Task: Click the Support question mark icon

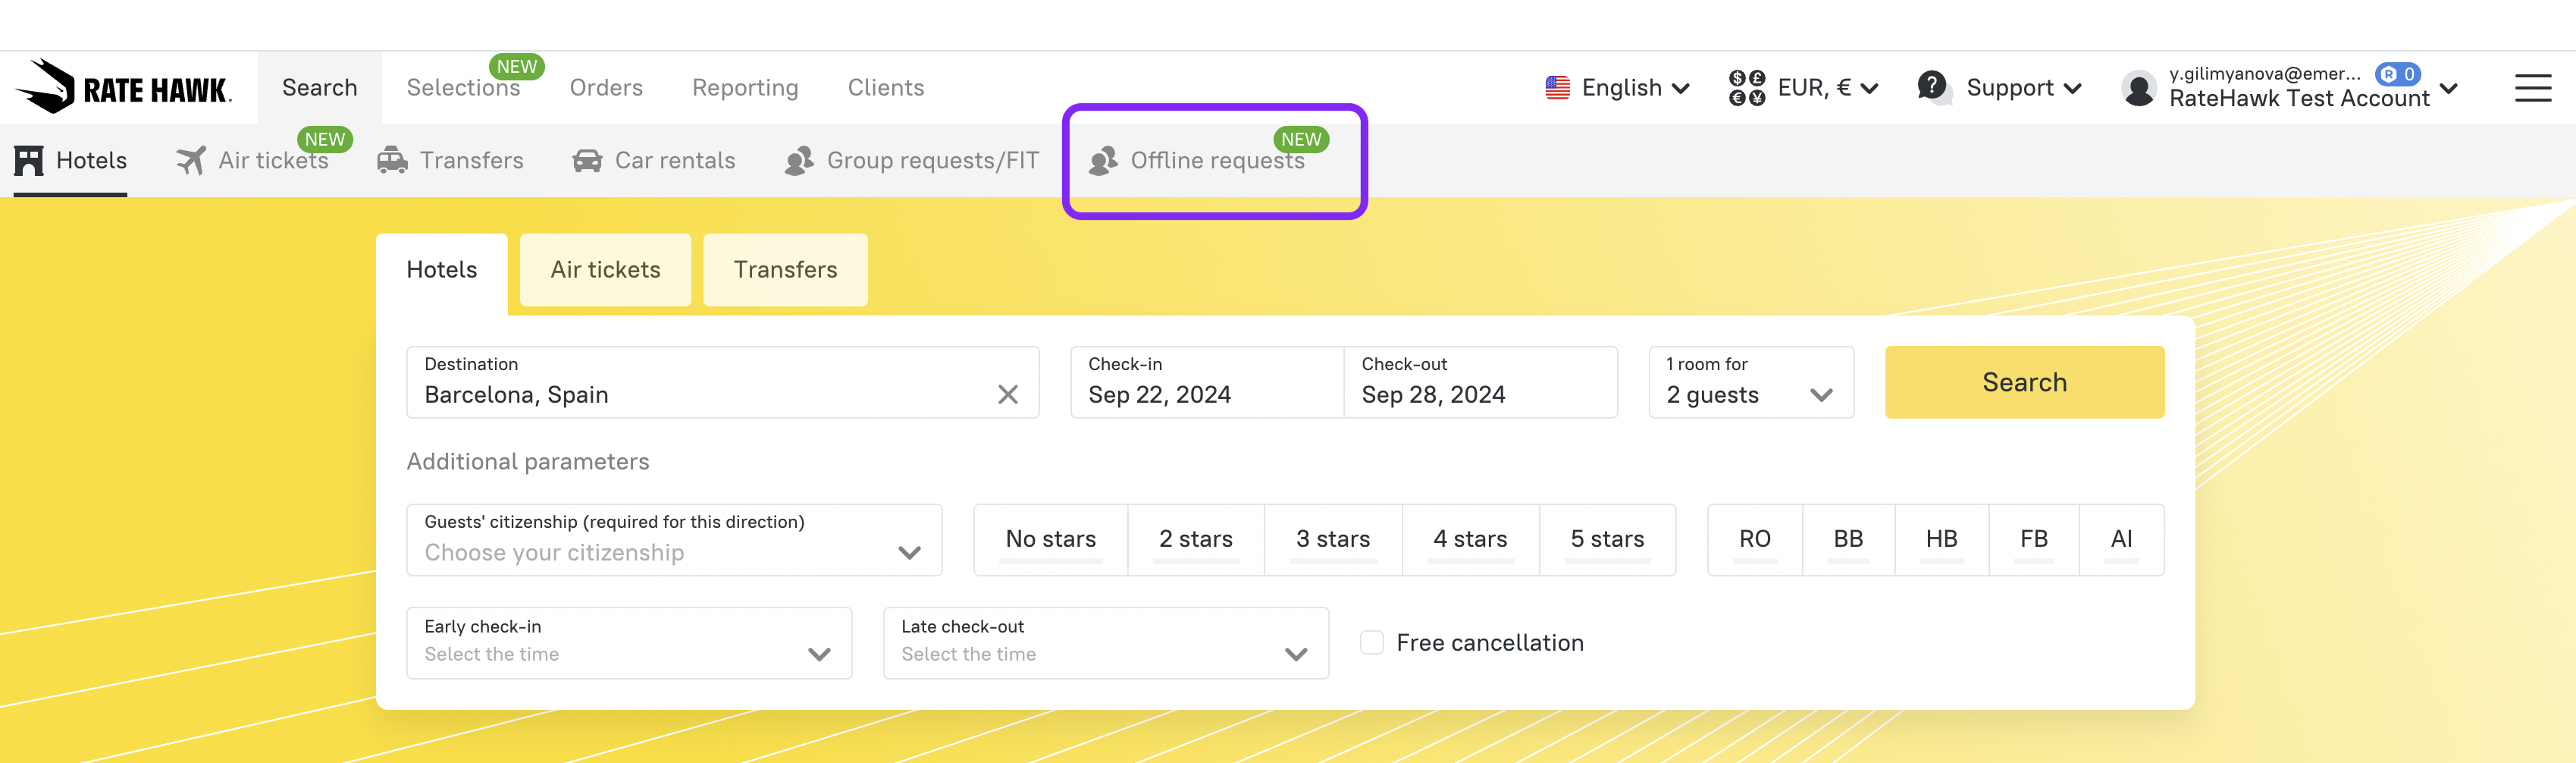Action: 1932,87
